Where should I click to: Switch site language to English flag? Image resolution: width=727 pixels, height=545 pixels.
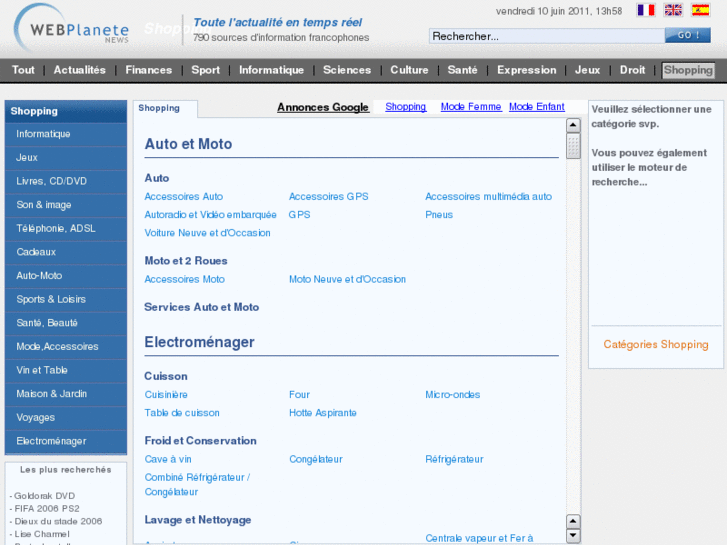(x=673, y=10)
